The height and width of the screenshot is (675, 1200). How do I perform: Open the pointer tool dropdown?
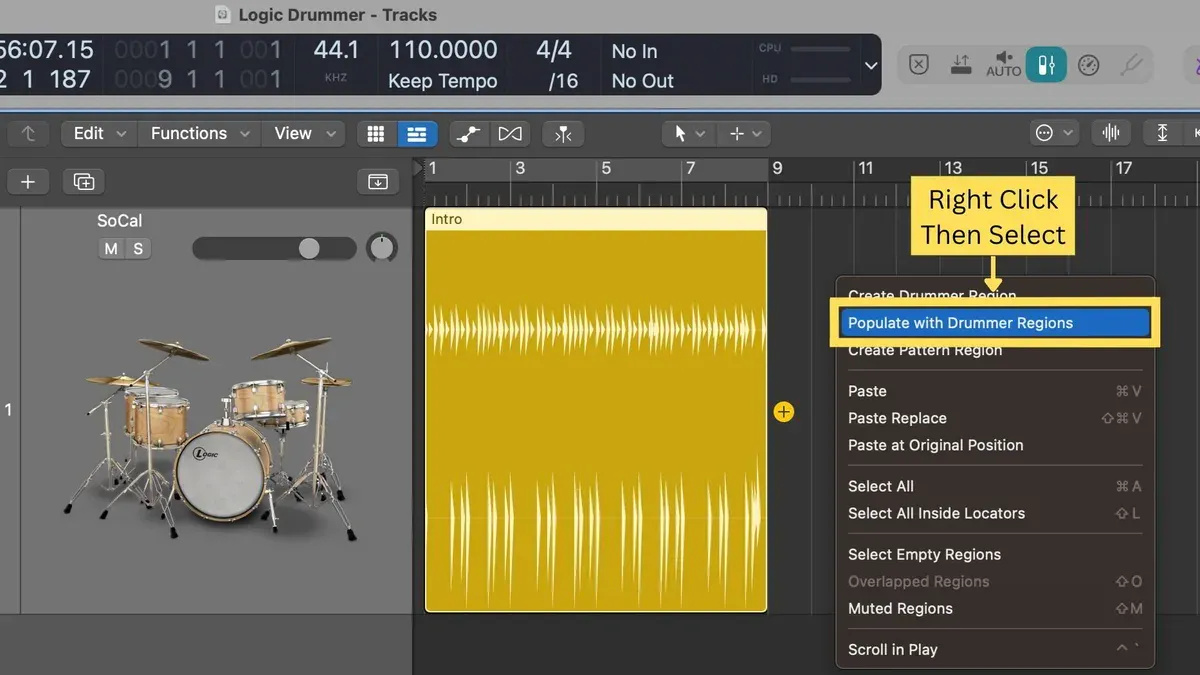[688, 133]
